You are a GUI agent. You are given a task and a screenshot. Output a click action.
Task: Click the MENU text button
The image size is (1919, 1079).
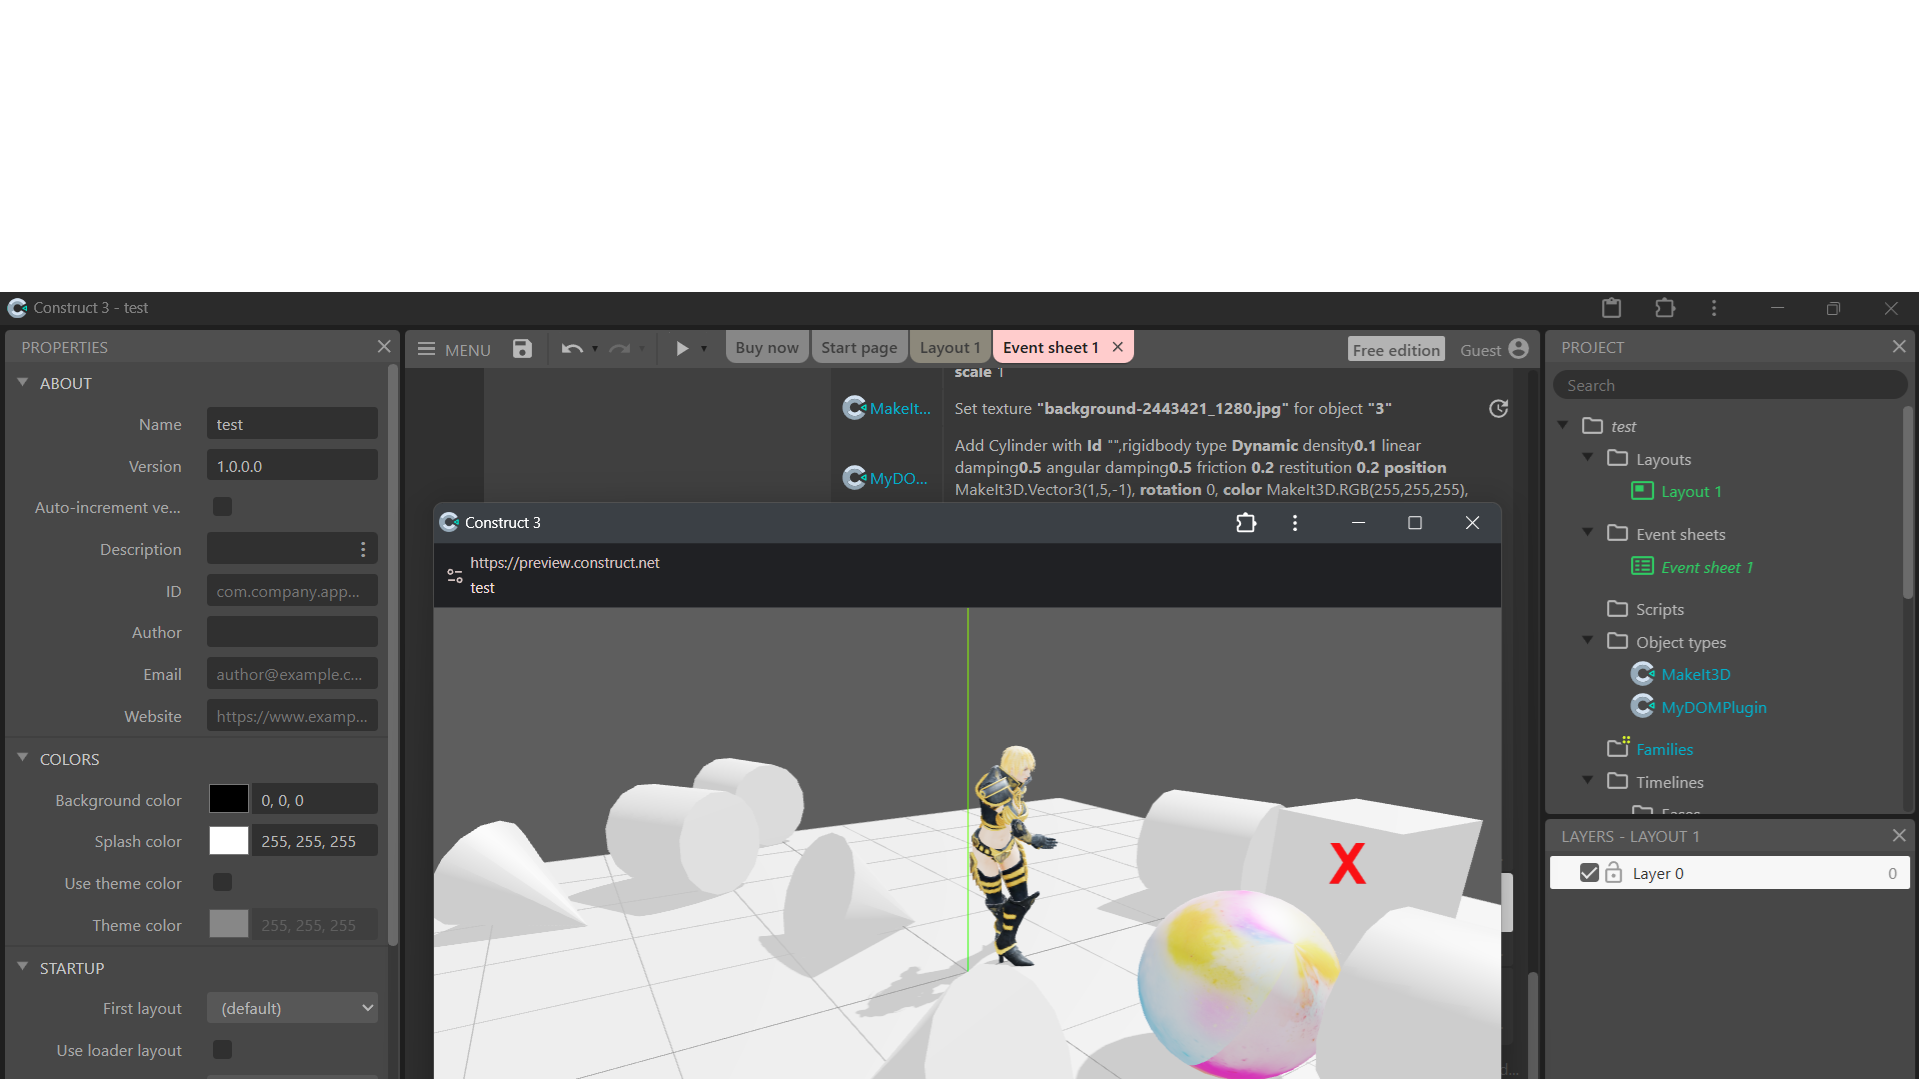click(x=467, y=350)
